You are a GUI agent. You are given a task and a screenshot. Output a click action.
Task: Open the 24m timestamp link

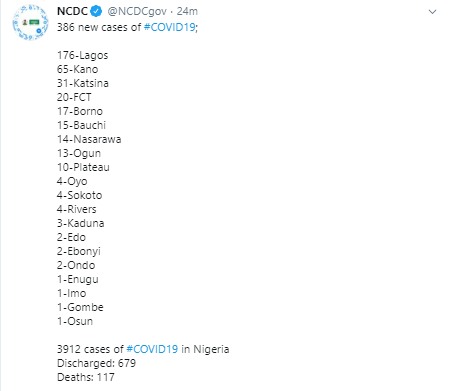pos(187,11)
